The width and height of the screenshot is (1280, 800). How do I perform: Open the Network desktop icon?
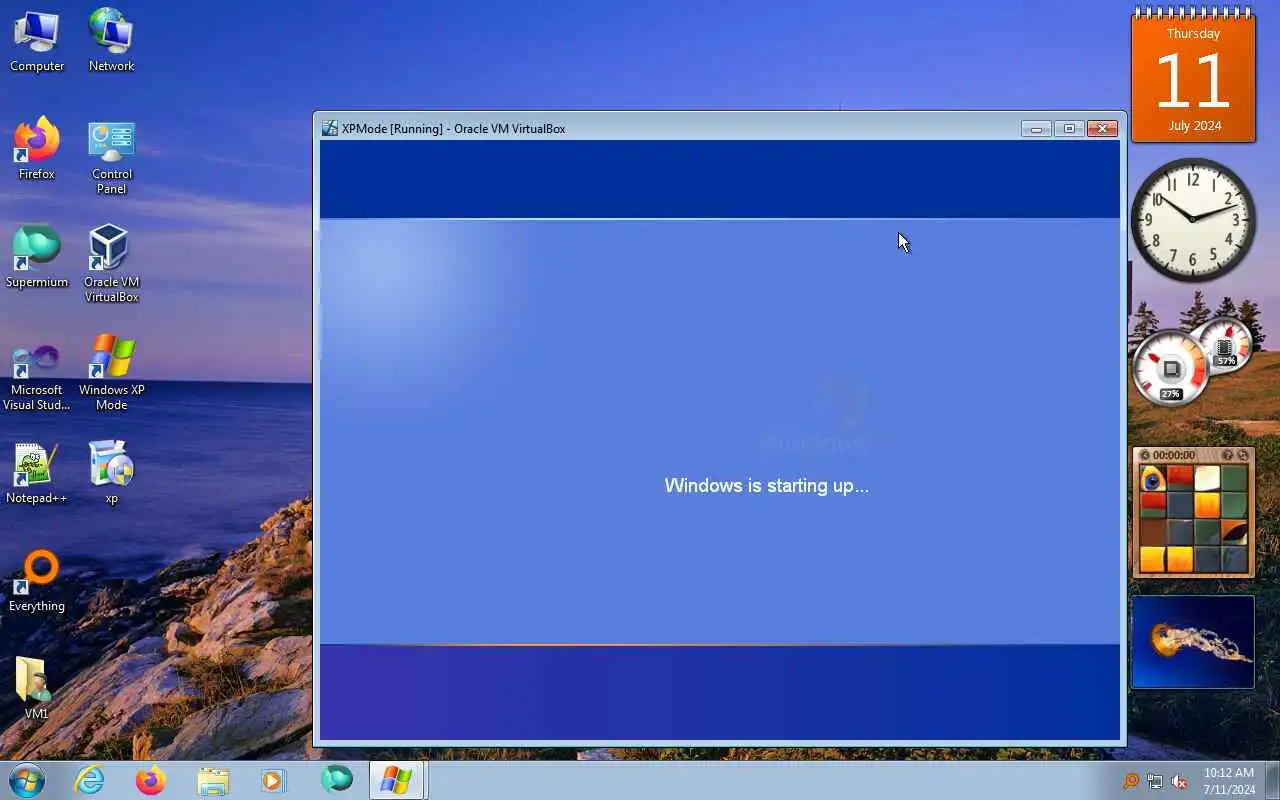pos(111,40)
